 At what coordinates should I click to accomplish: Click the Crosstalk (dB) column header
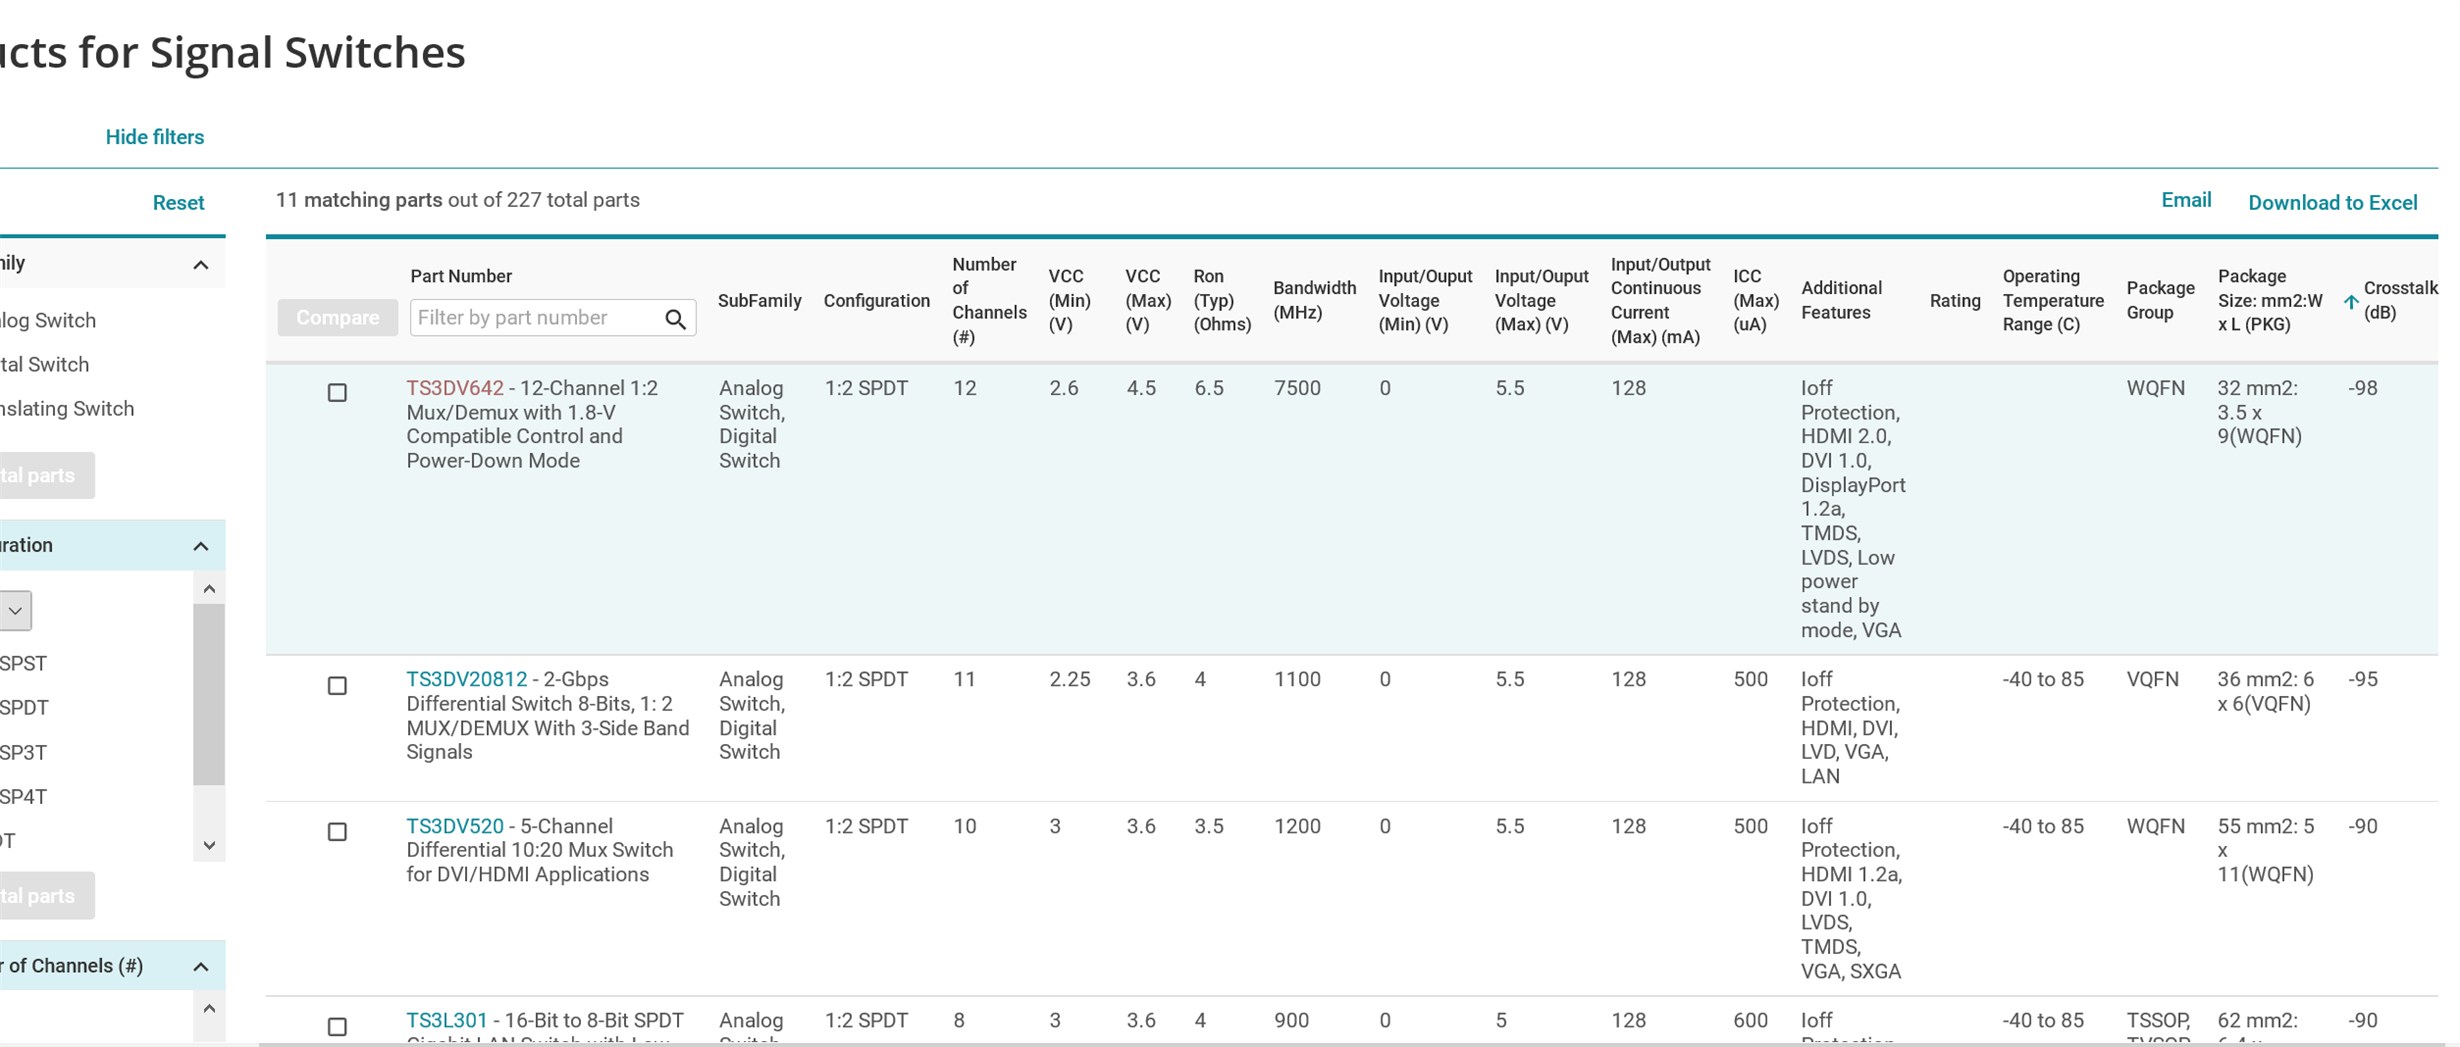pos(2400,300)
